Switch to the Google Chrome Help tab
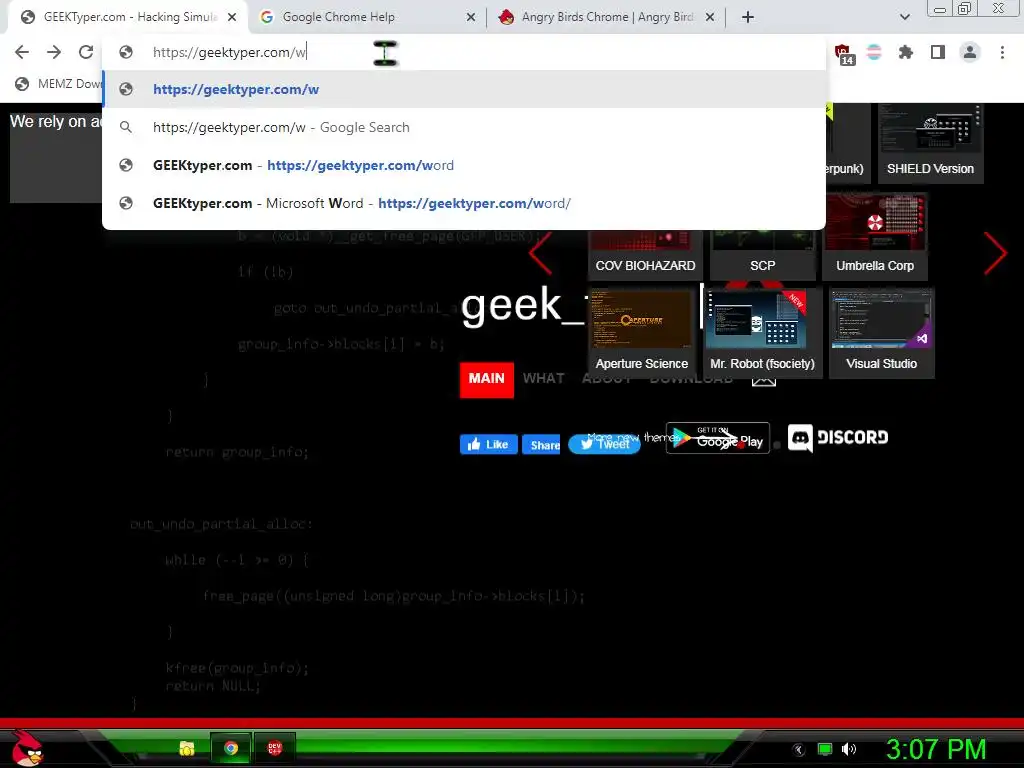 pyautogui.click(x=366, y=17)
